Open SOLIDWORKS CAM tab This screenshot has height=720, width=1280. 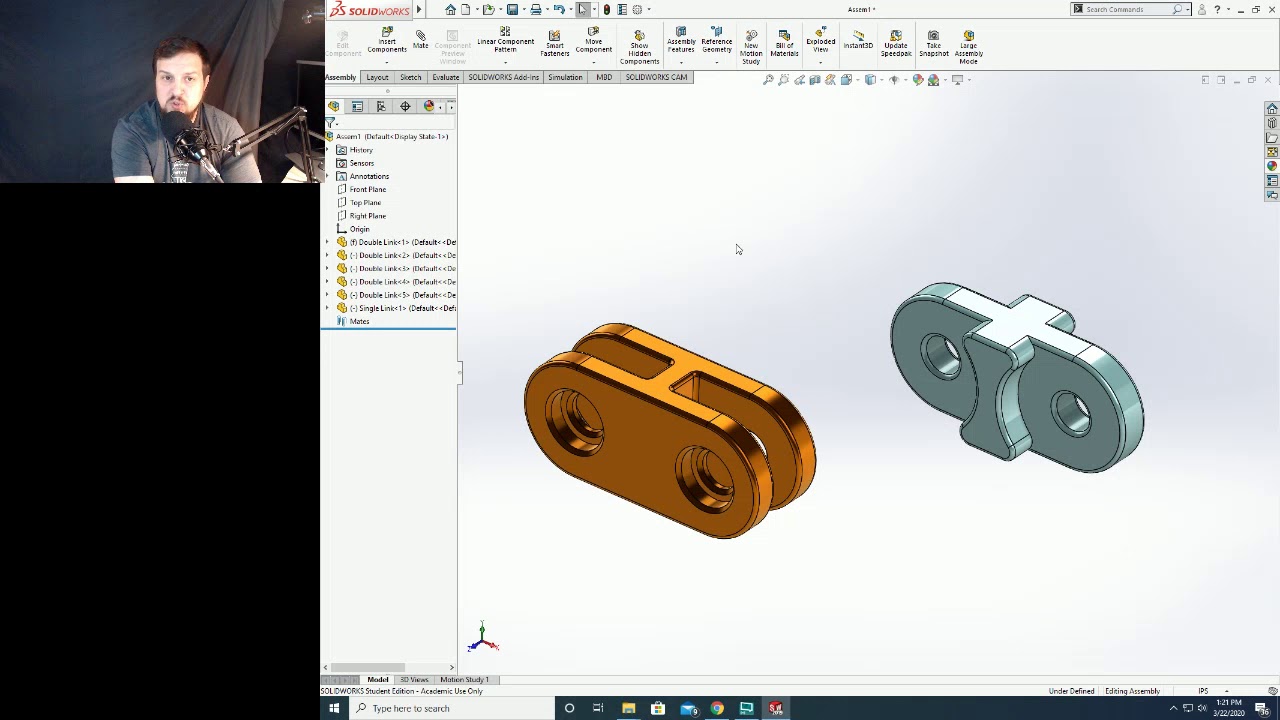pos(656,77)
